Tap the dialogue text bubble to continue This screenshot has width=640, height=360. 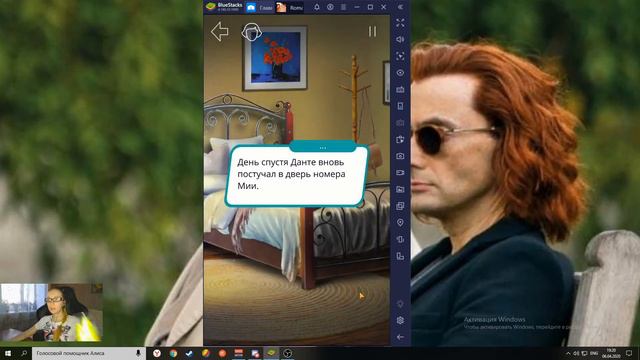296,176
